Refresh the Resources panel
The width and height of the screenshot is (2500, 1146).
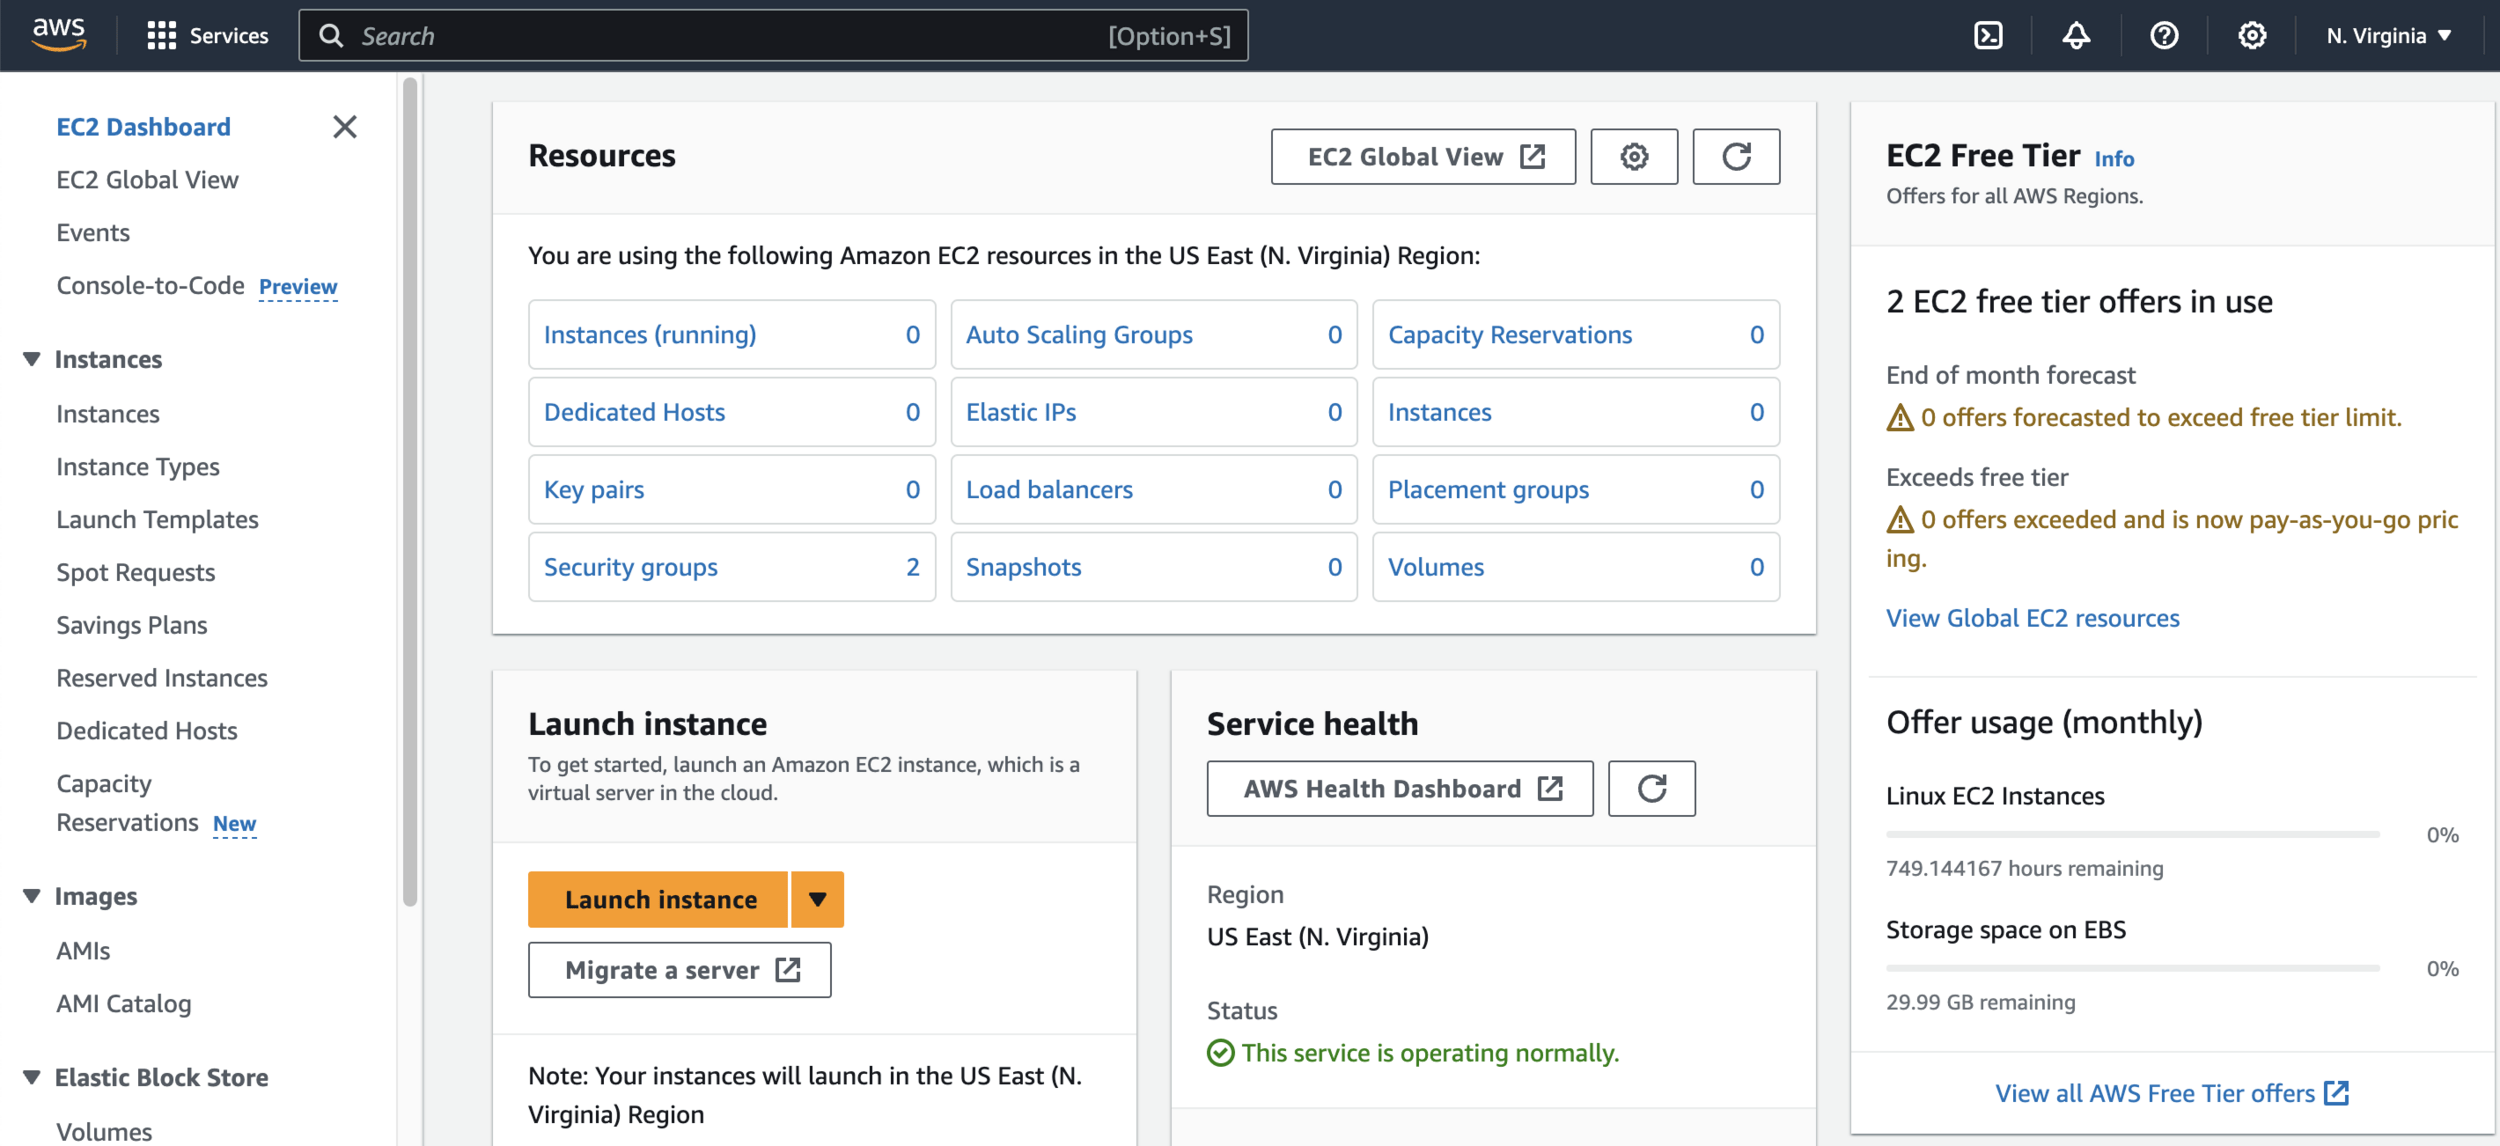(1736, 157)
